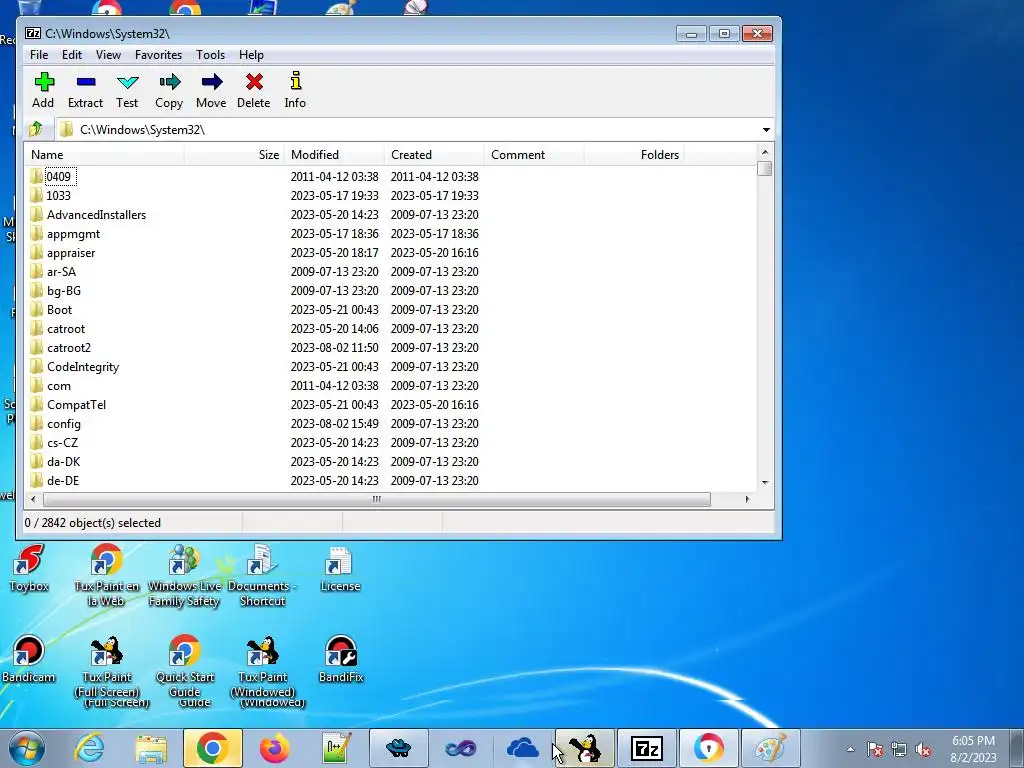Sort list by Name column header

click(104, 155)
